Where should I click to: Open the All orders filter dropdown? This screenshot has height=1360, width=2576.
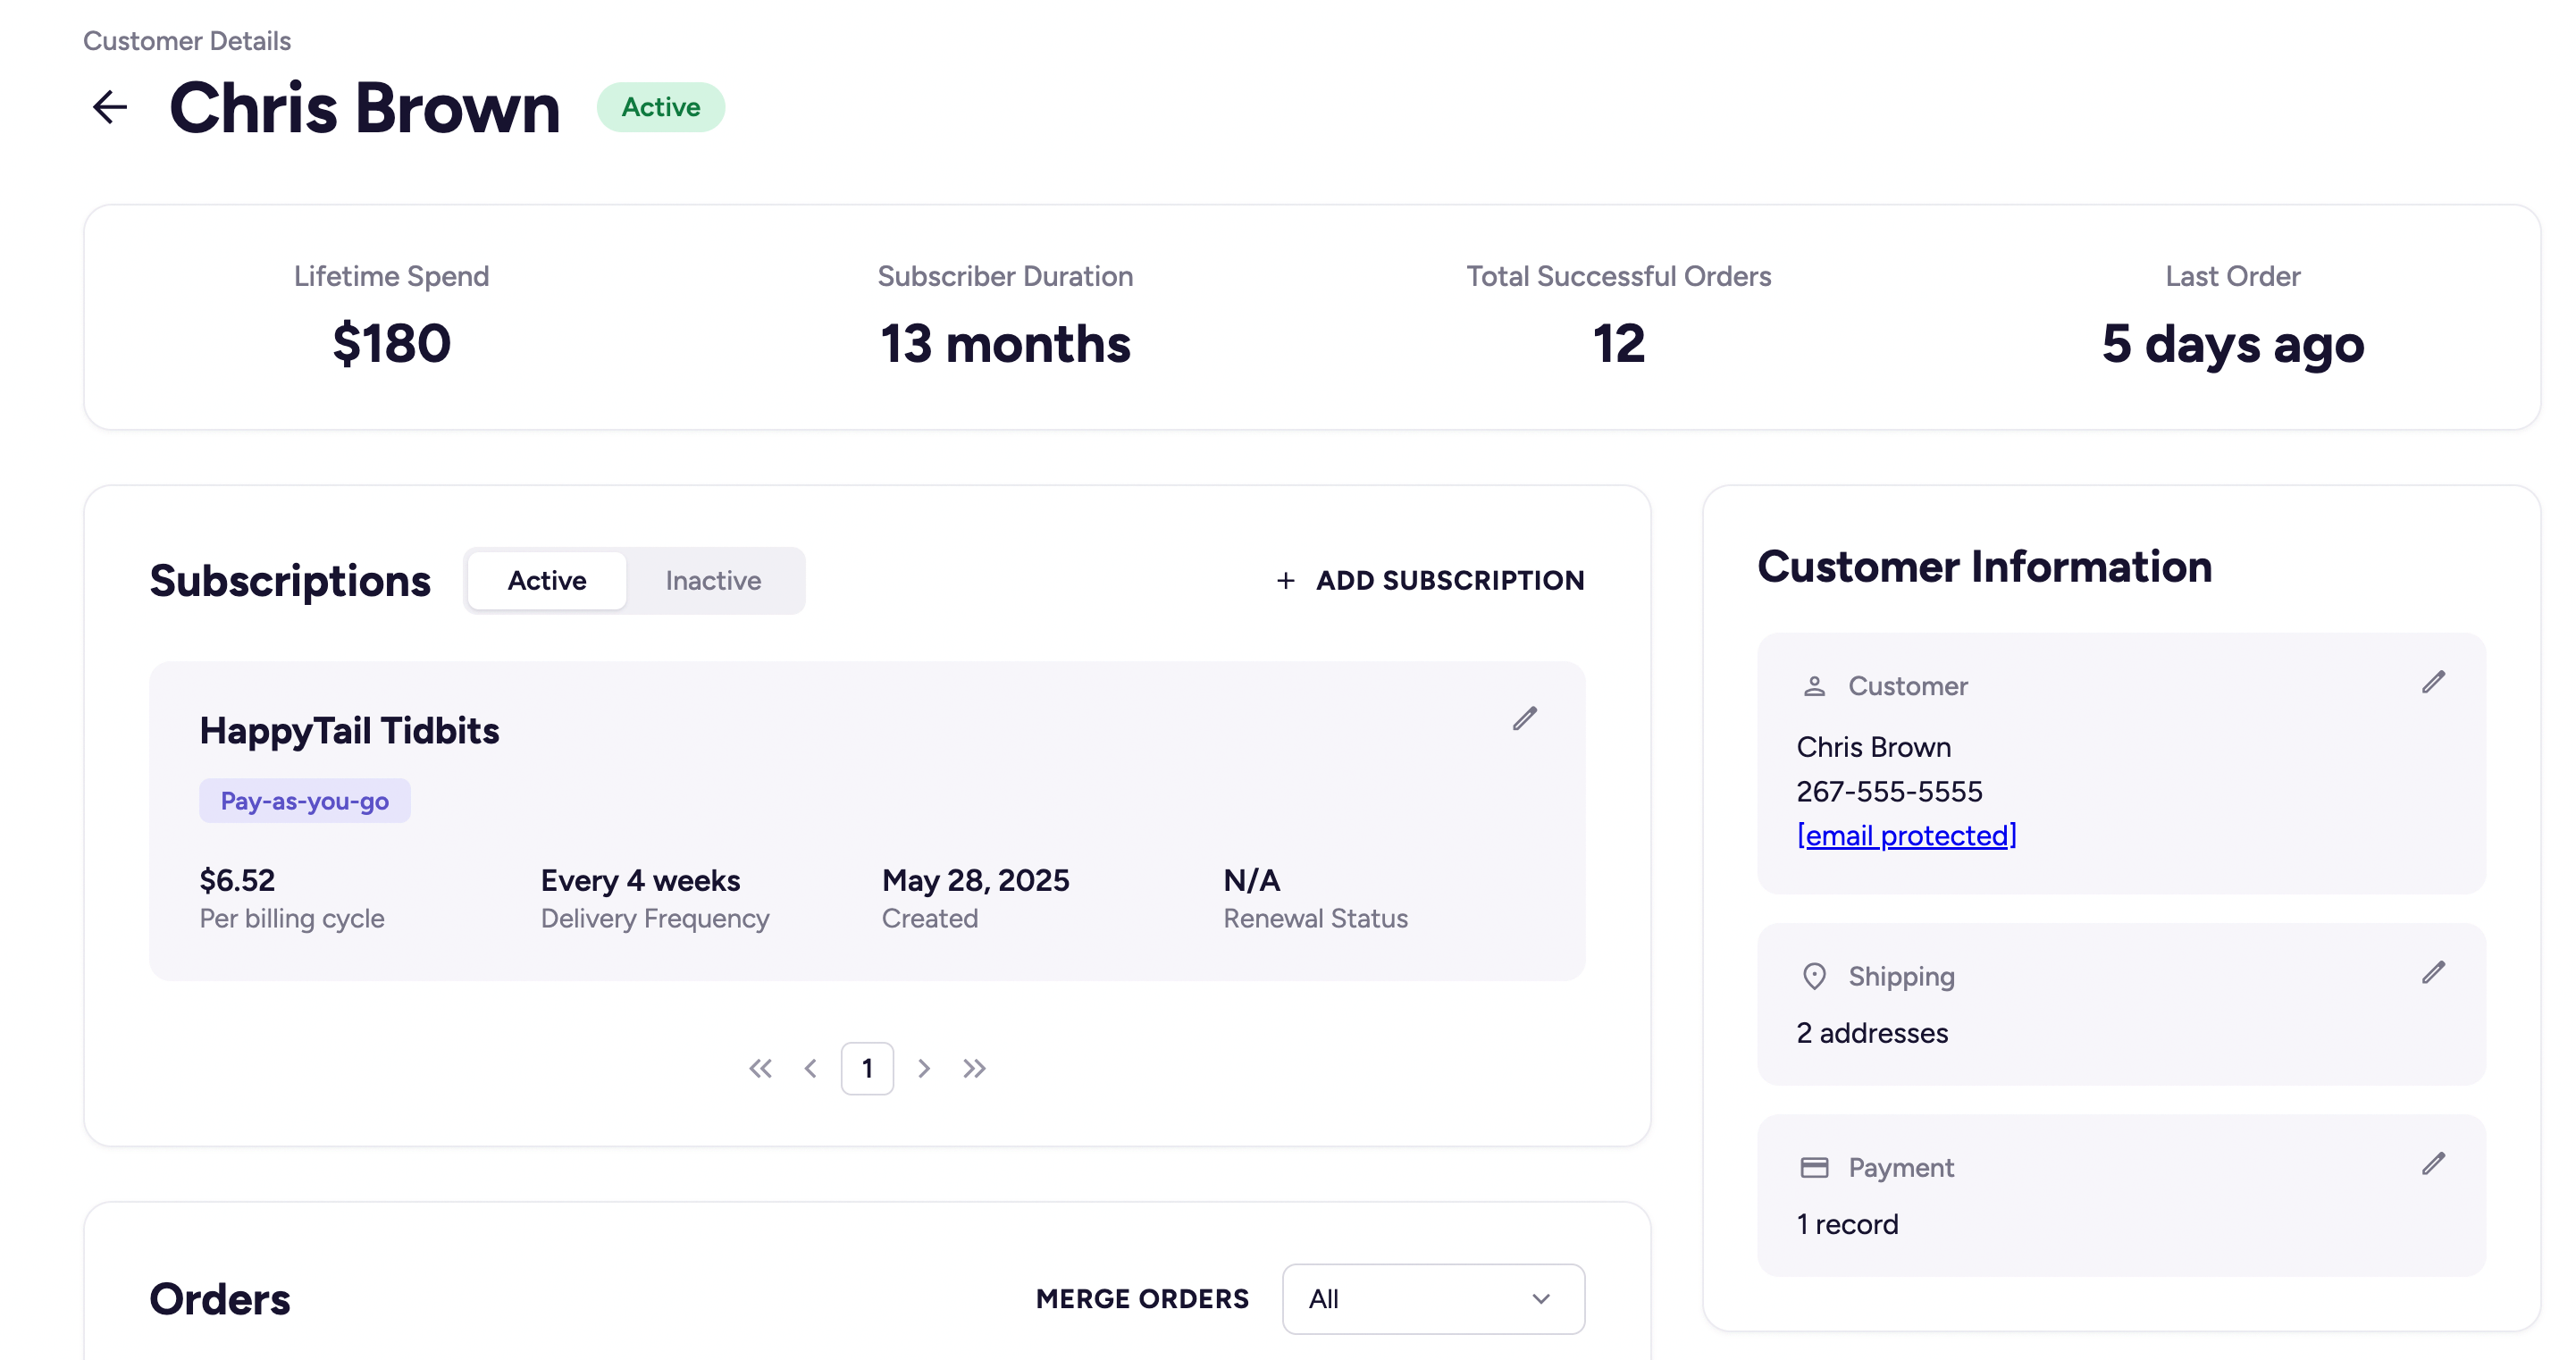[x=1433, y=1298]
